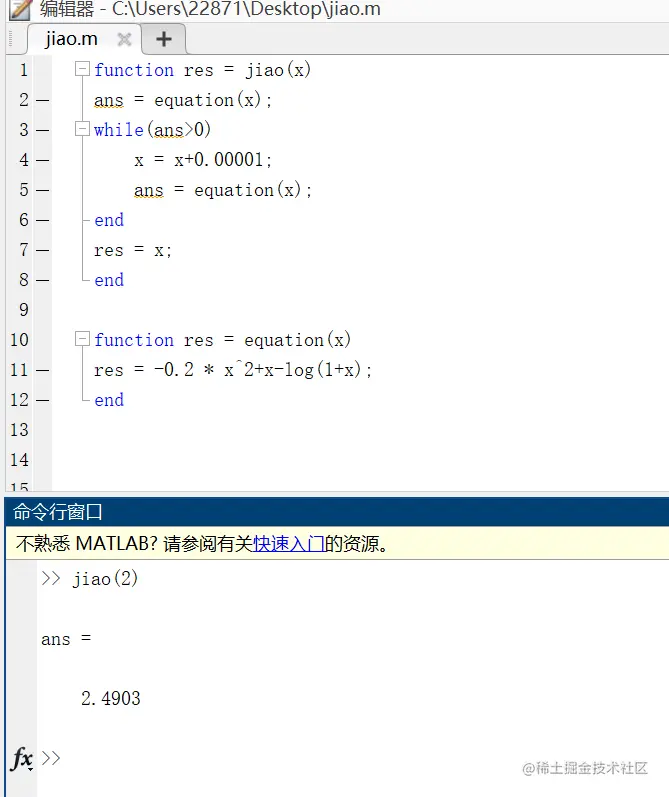Click the 'end' keyword on line 8
The image size is (669, 797).
tap(109, 280)
